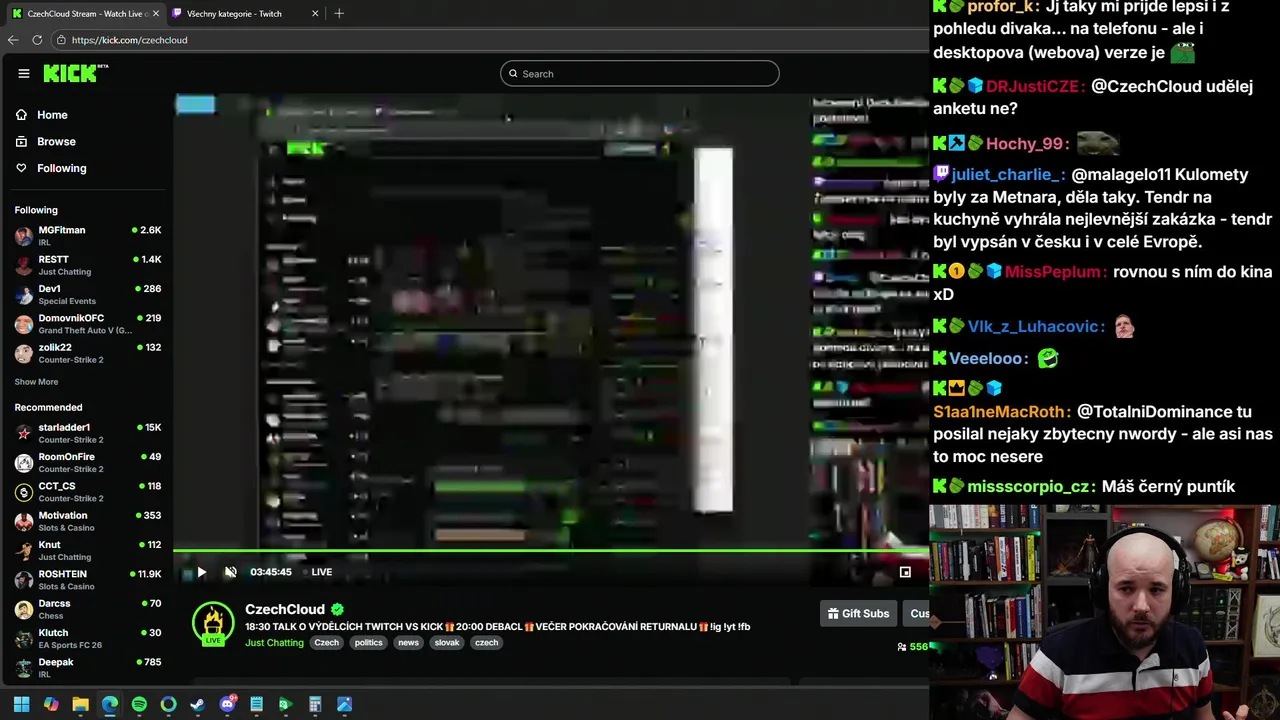Open Deepak channel in Recommended list
1280x720 pixels.
coord(88,667)
